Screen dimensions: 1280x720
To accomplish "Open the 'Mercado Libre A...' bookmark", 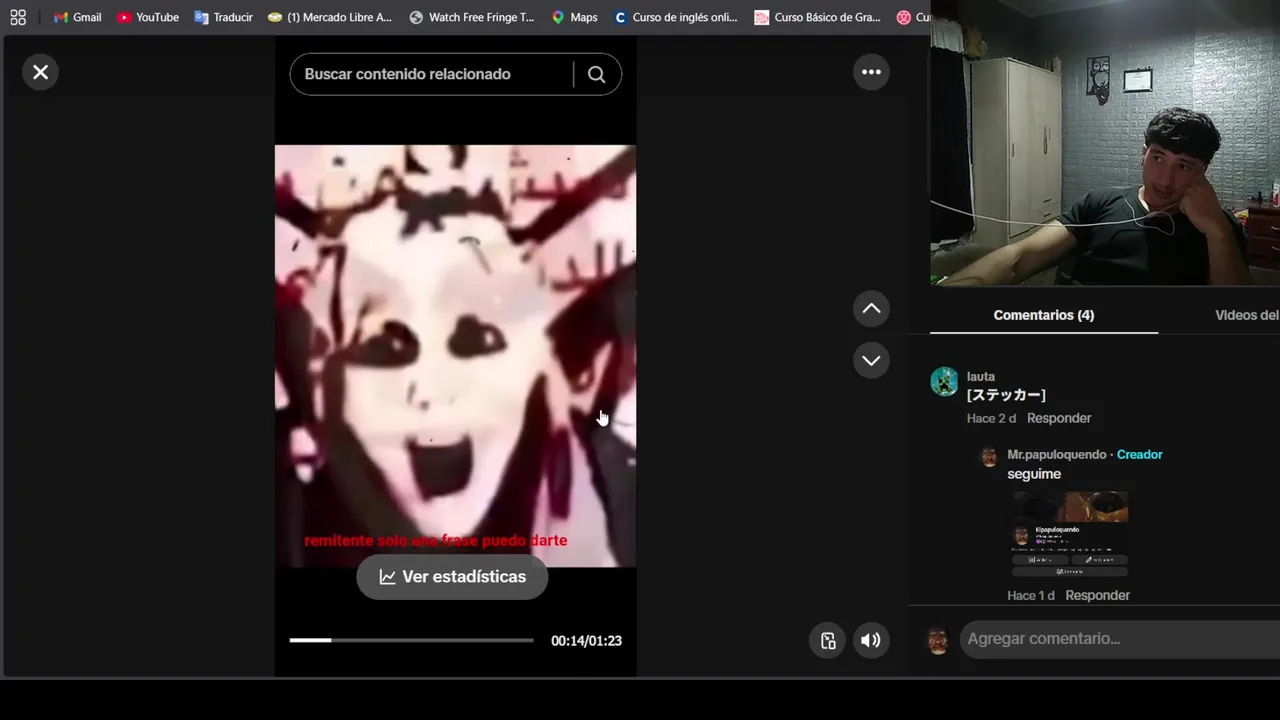I will [329, 17].
